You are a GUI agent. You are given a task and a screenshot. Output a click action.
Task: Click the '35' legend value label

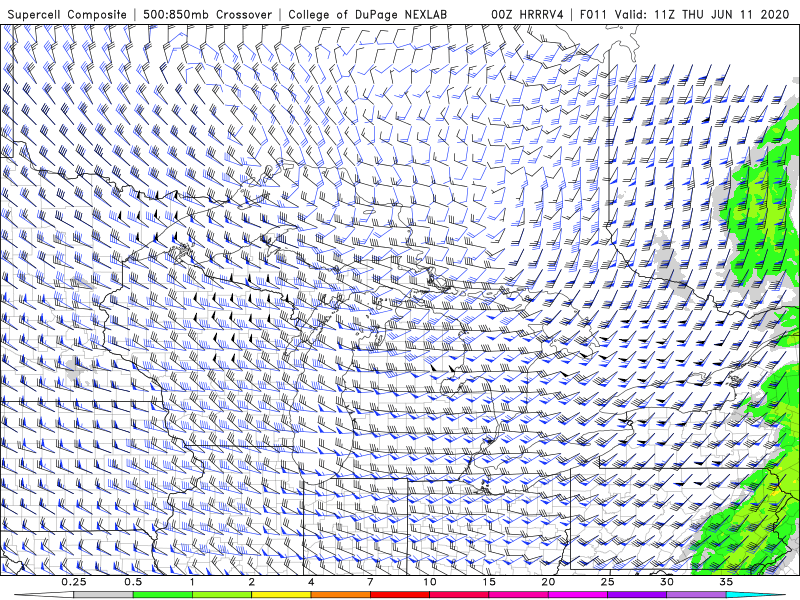click(726, 582)
